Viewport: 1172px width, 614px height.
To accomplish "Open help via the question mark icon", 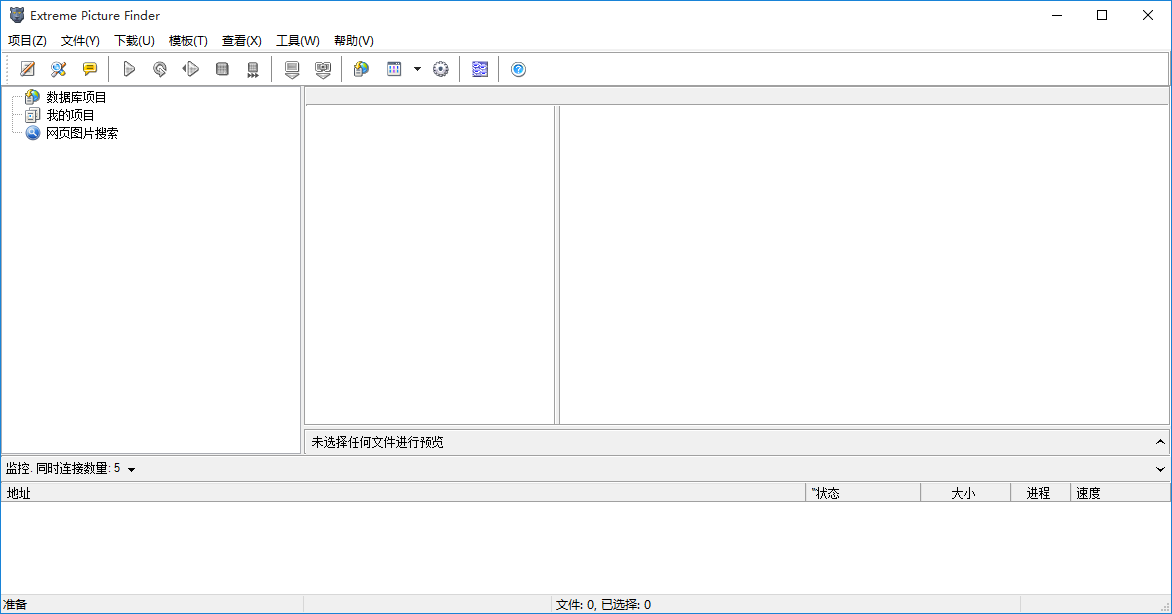I will (x=518, y=70).
